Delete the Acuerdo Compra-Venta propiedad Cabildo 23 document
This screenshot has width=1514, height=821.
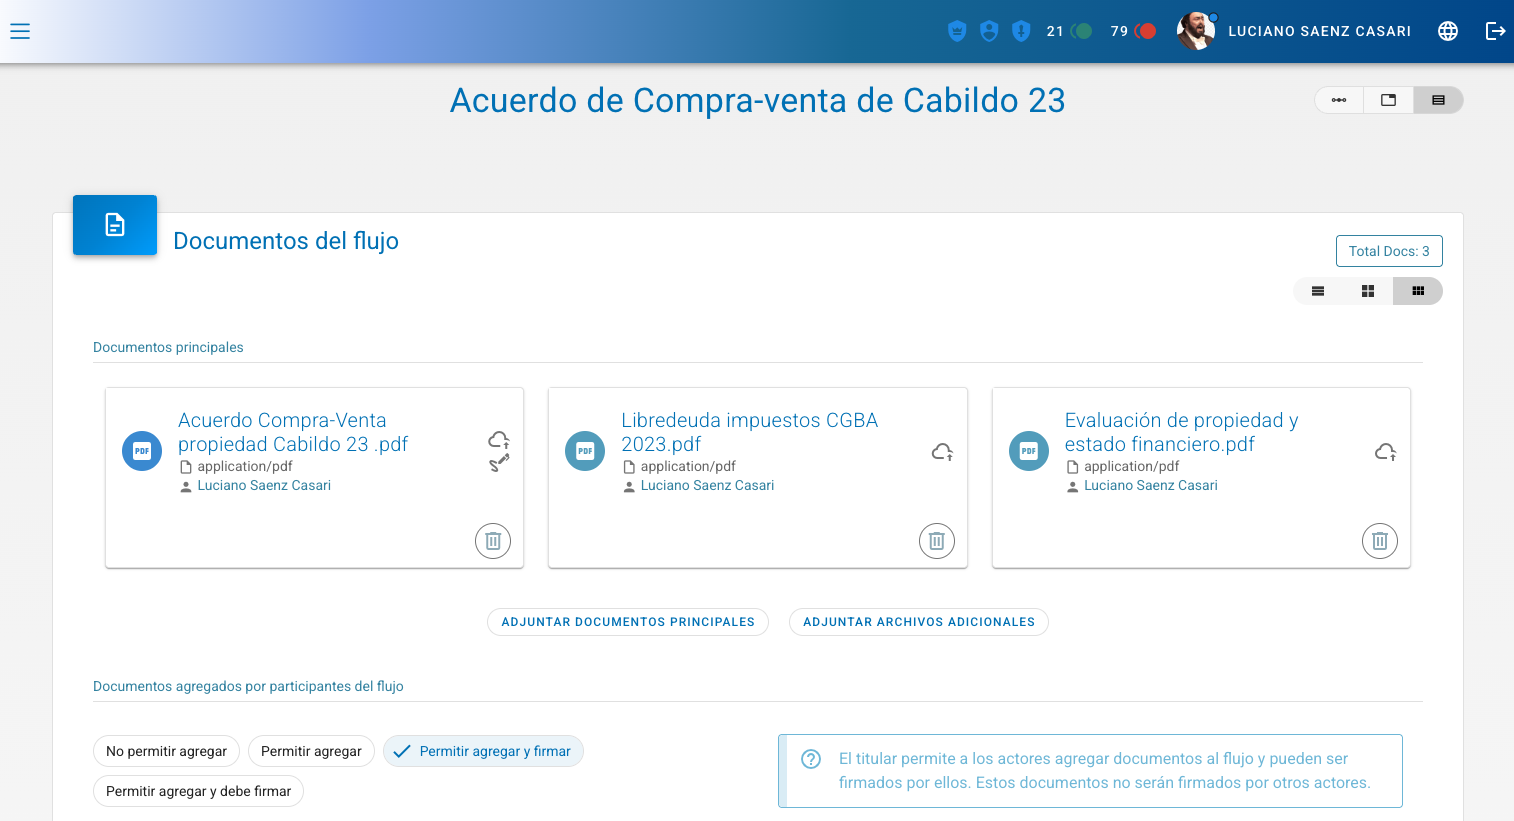pos(492,541)
